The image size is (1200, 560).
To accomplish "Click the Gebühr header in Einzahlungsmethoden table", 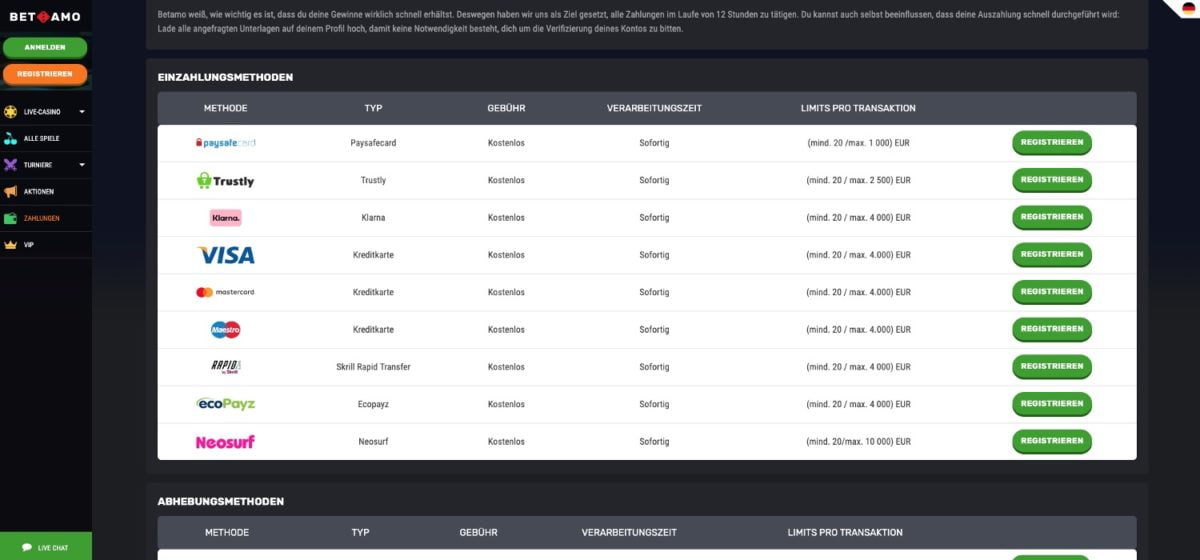I will [x=506, y=108].
